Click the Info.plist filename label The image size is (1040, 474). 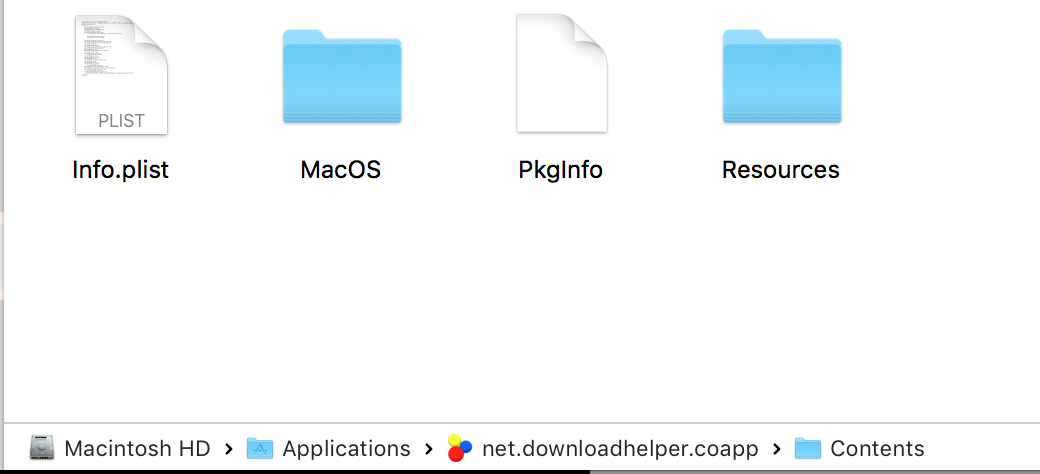(x=121, y=170)
